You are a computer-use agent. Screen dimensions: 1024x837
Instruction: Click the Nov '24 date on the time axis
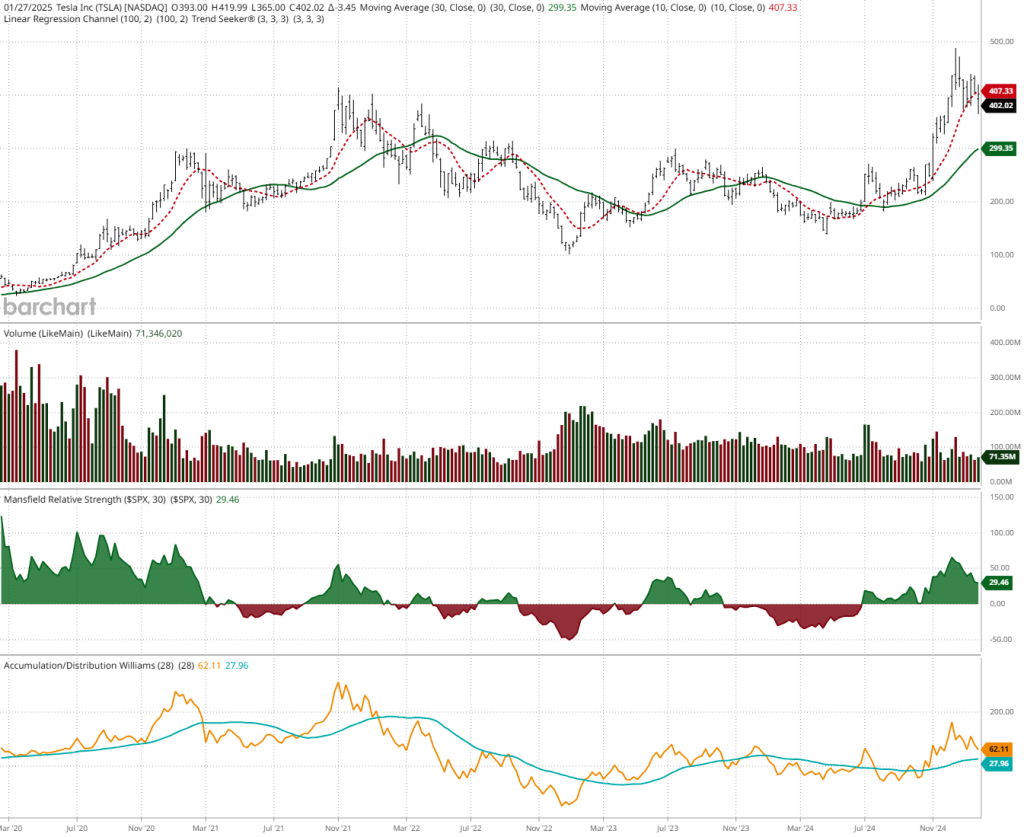click(x=932, y=828)
